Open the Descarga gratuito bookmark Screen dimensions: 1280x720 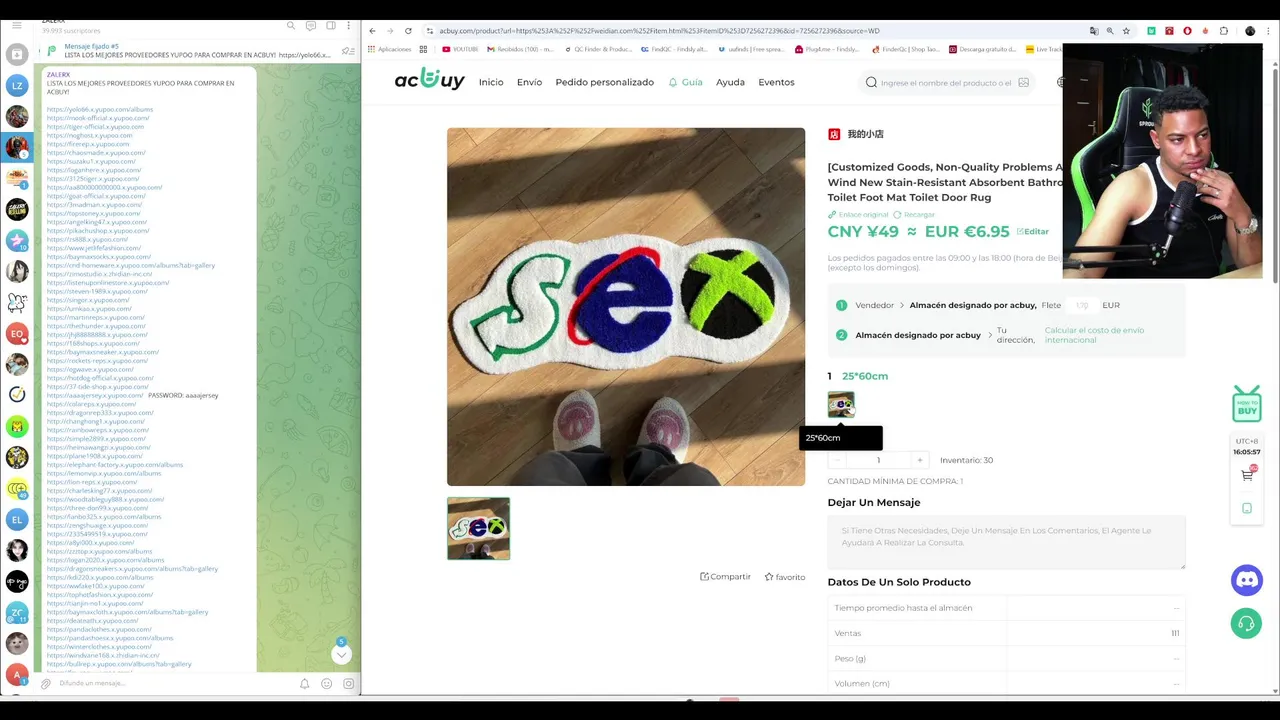pyautogui.click(x=982, y=49)
